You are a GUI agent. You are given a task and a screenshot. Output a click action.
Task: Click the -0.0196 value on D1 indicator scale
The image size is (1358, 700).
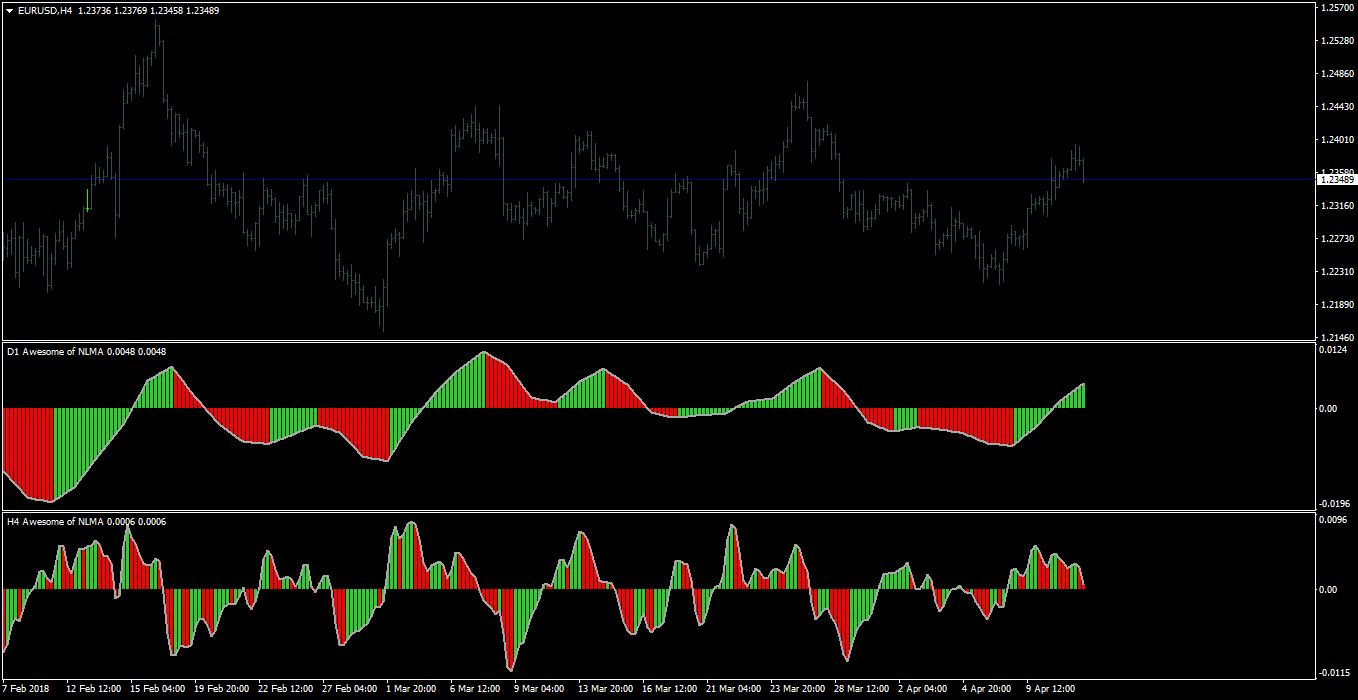pyautogui.click(x=1334, y=503)
